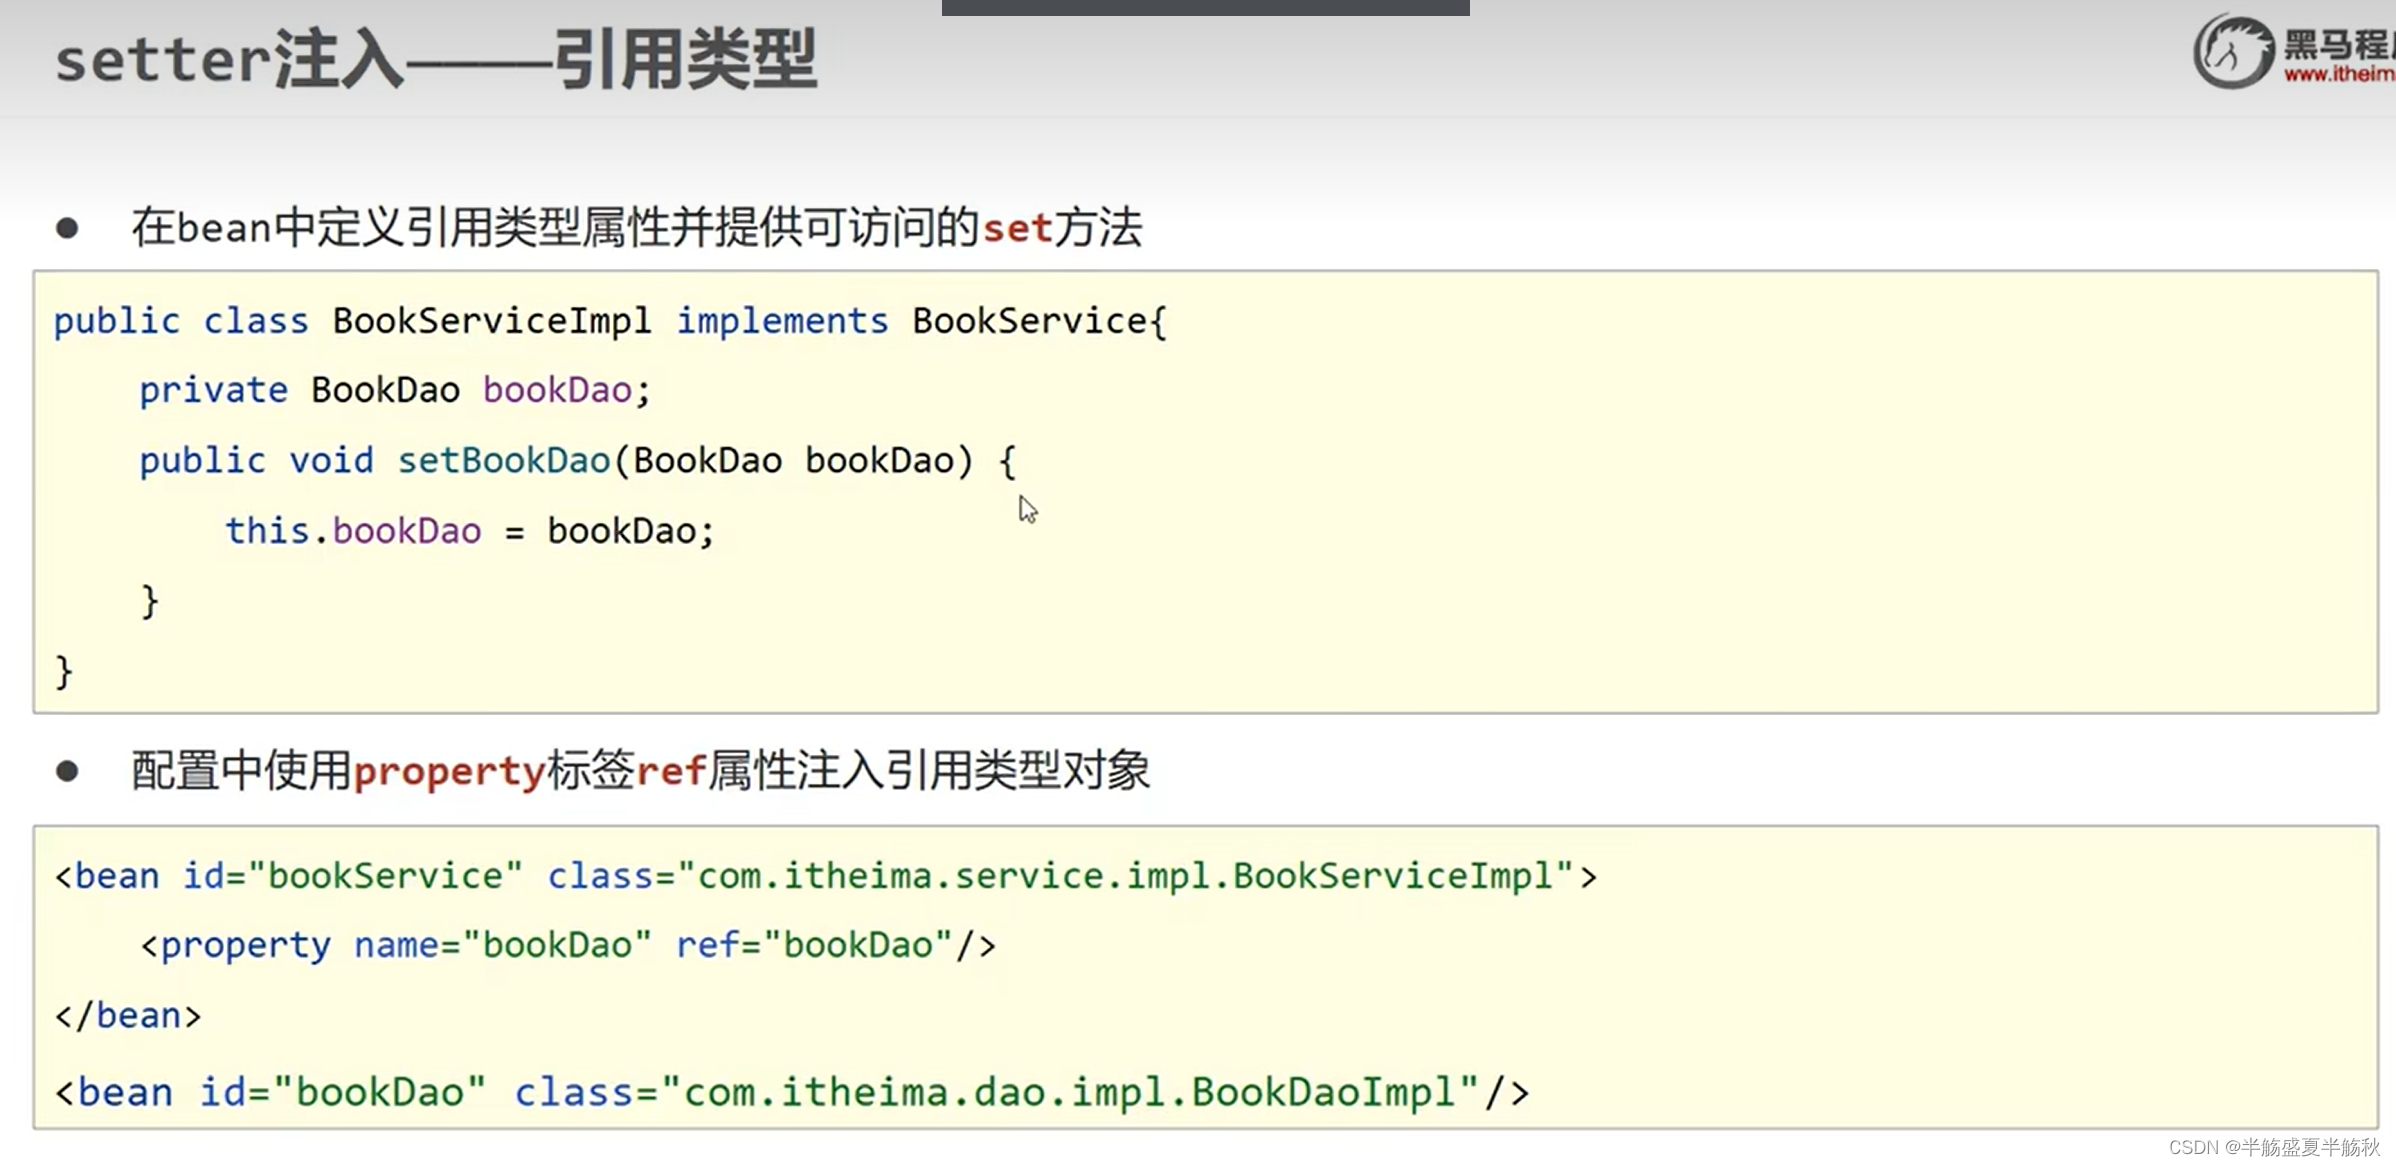This screenshot has height=1166, width=2396.
Task: Click the red 'set' keyword in first bullet
Action: [1016, 229]
